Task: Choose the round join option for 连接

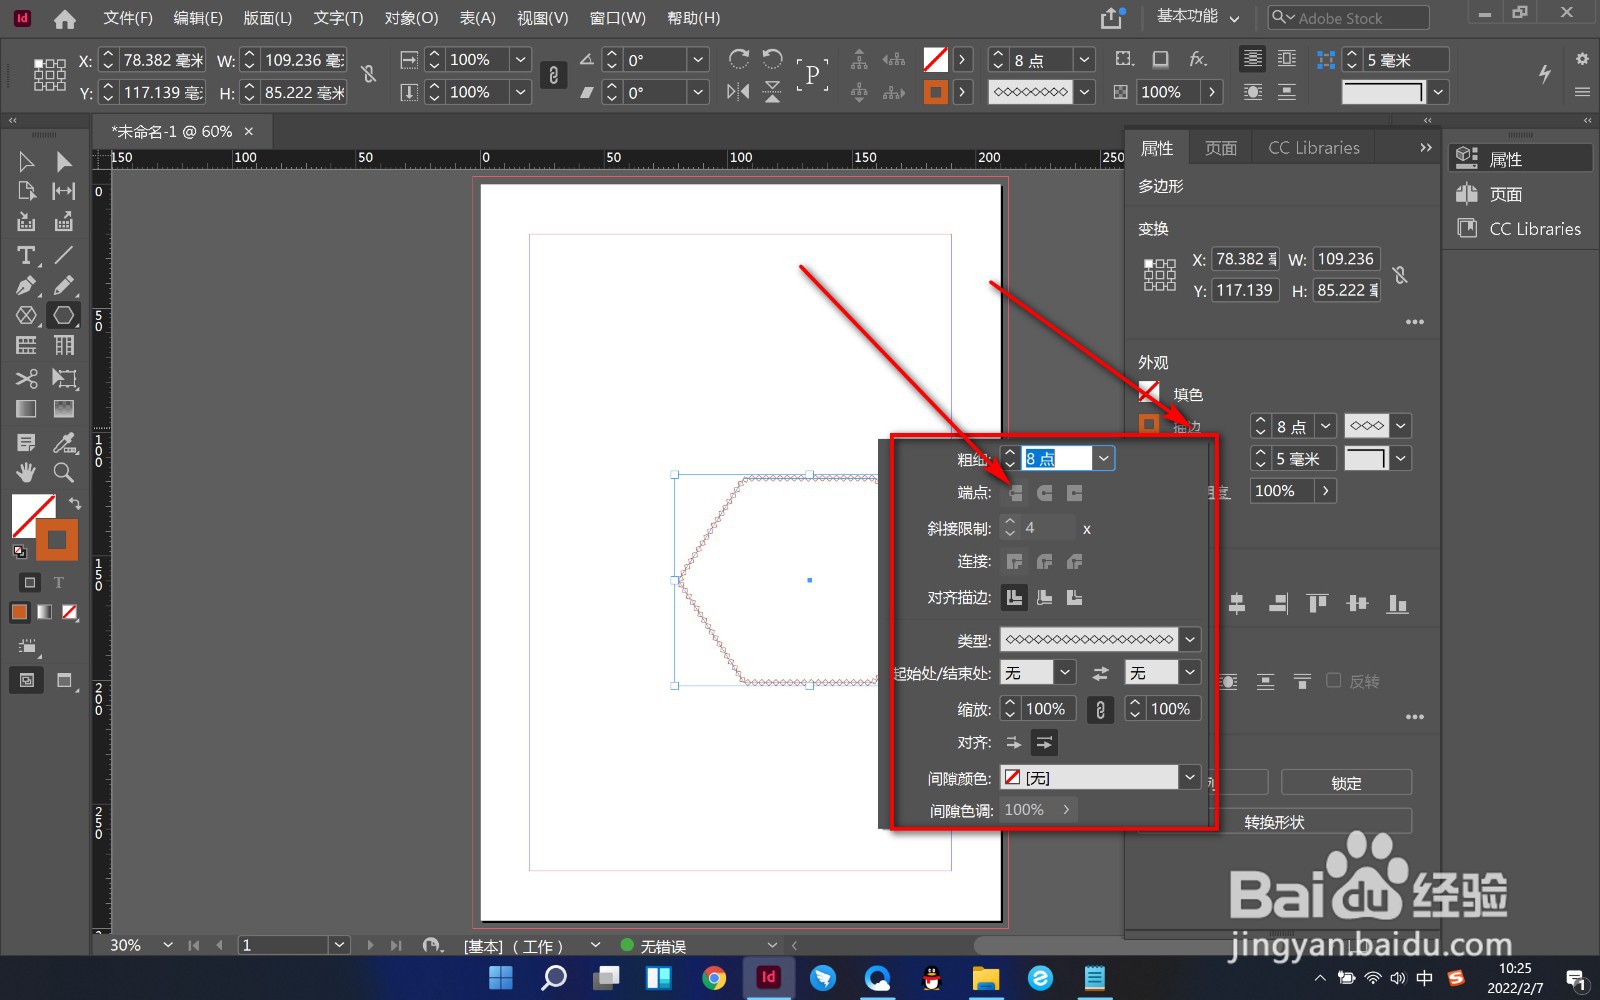Action: pos(1045,562)
